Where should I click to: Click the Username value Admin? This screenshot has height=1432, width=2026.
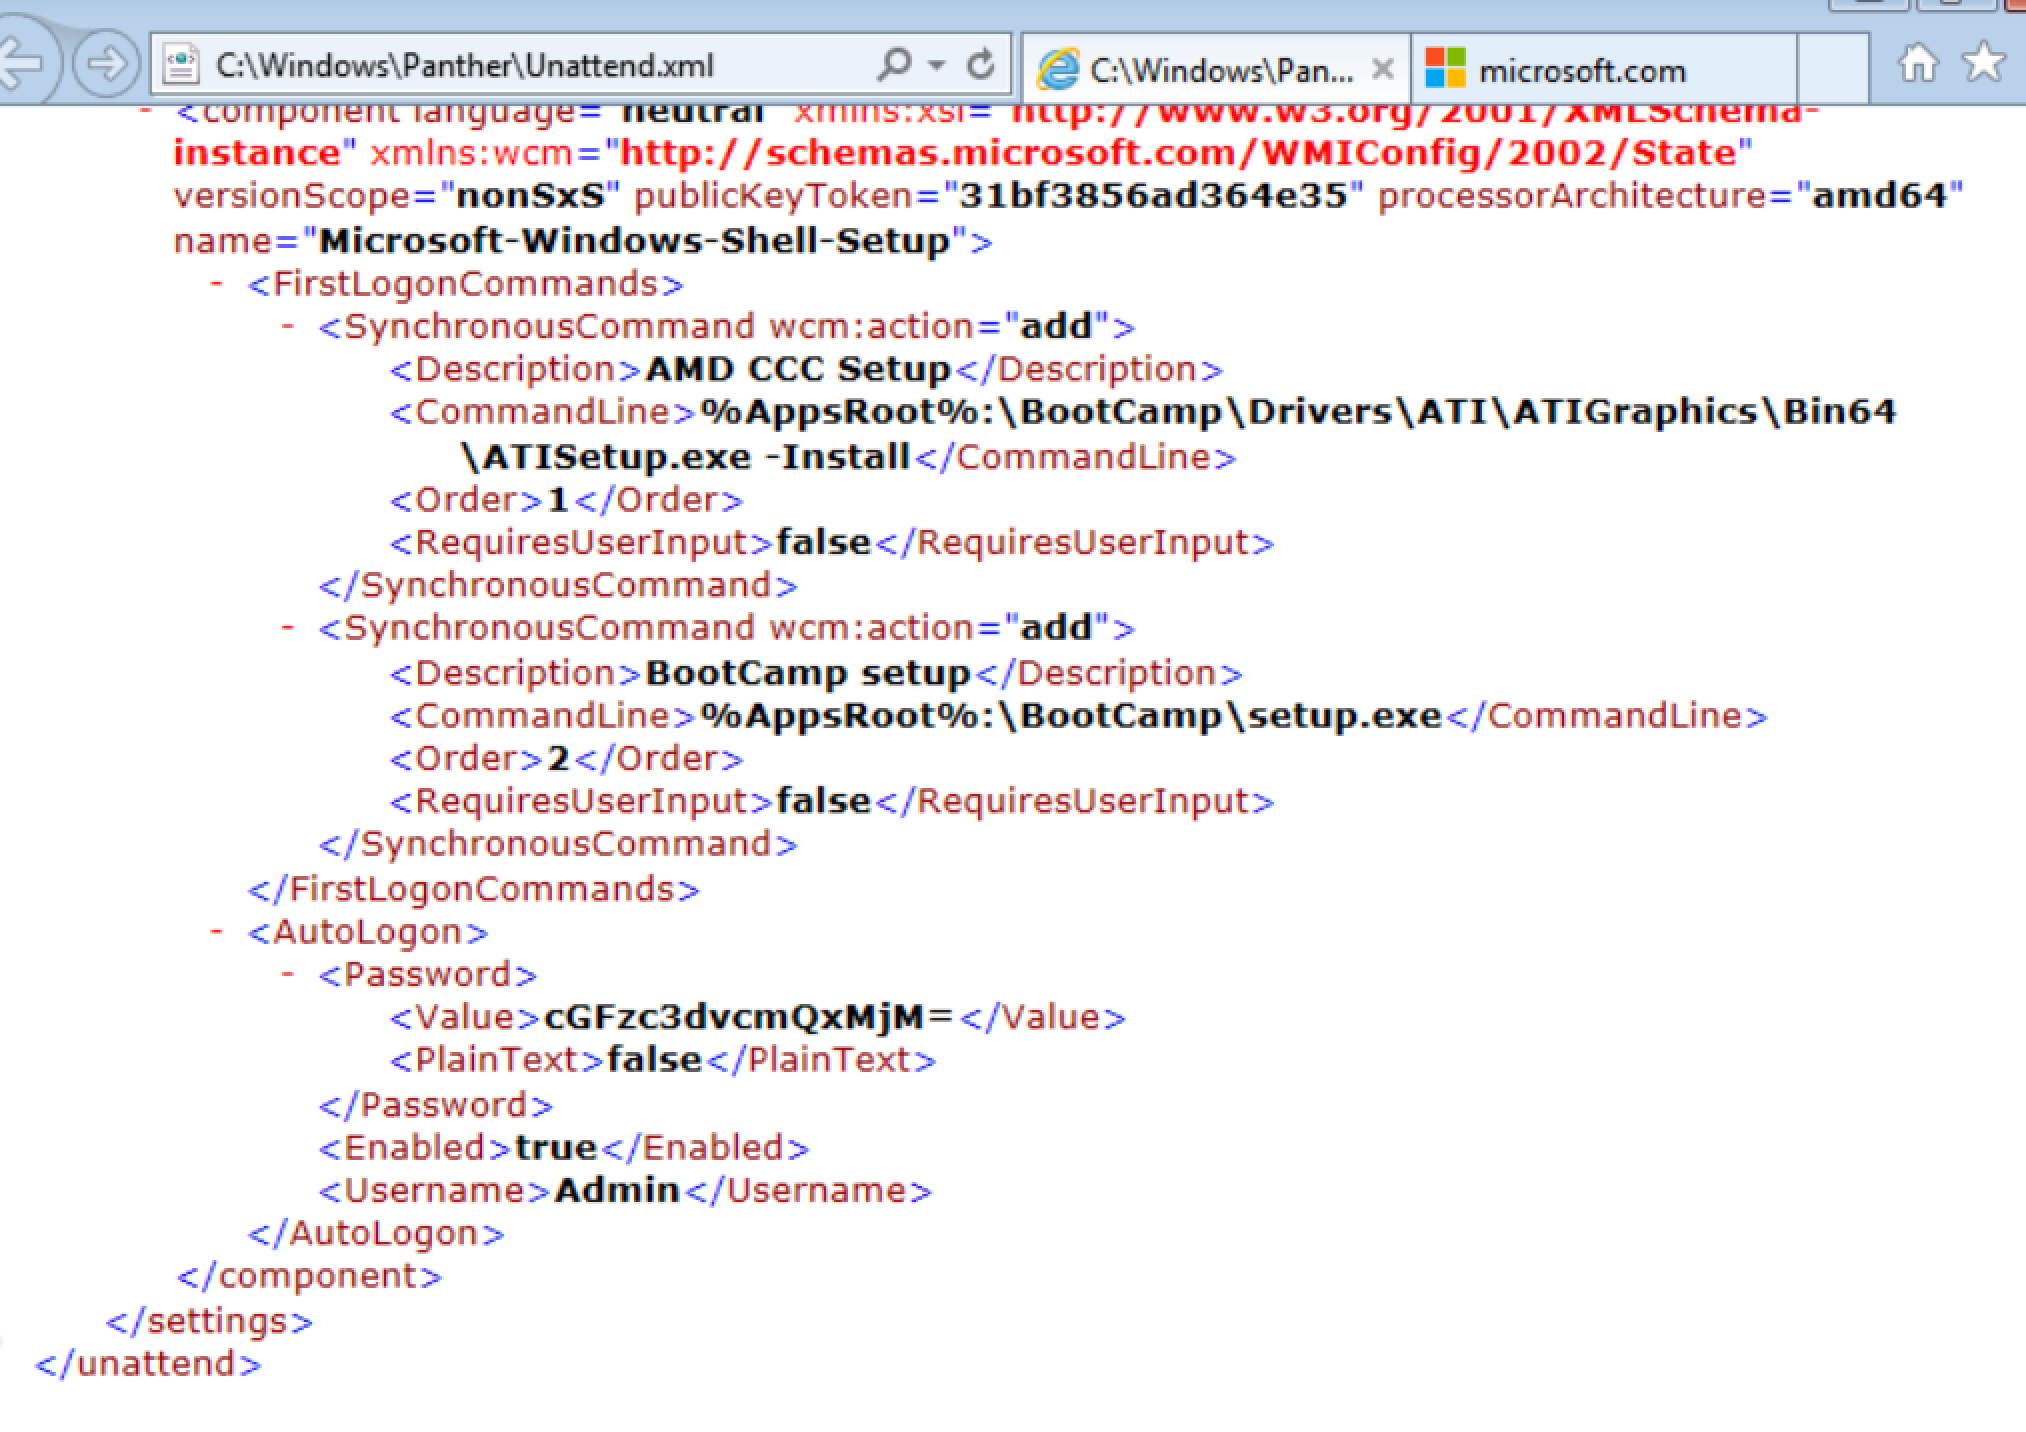(617, 1190)
